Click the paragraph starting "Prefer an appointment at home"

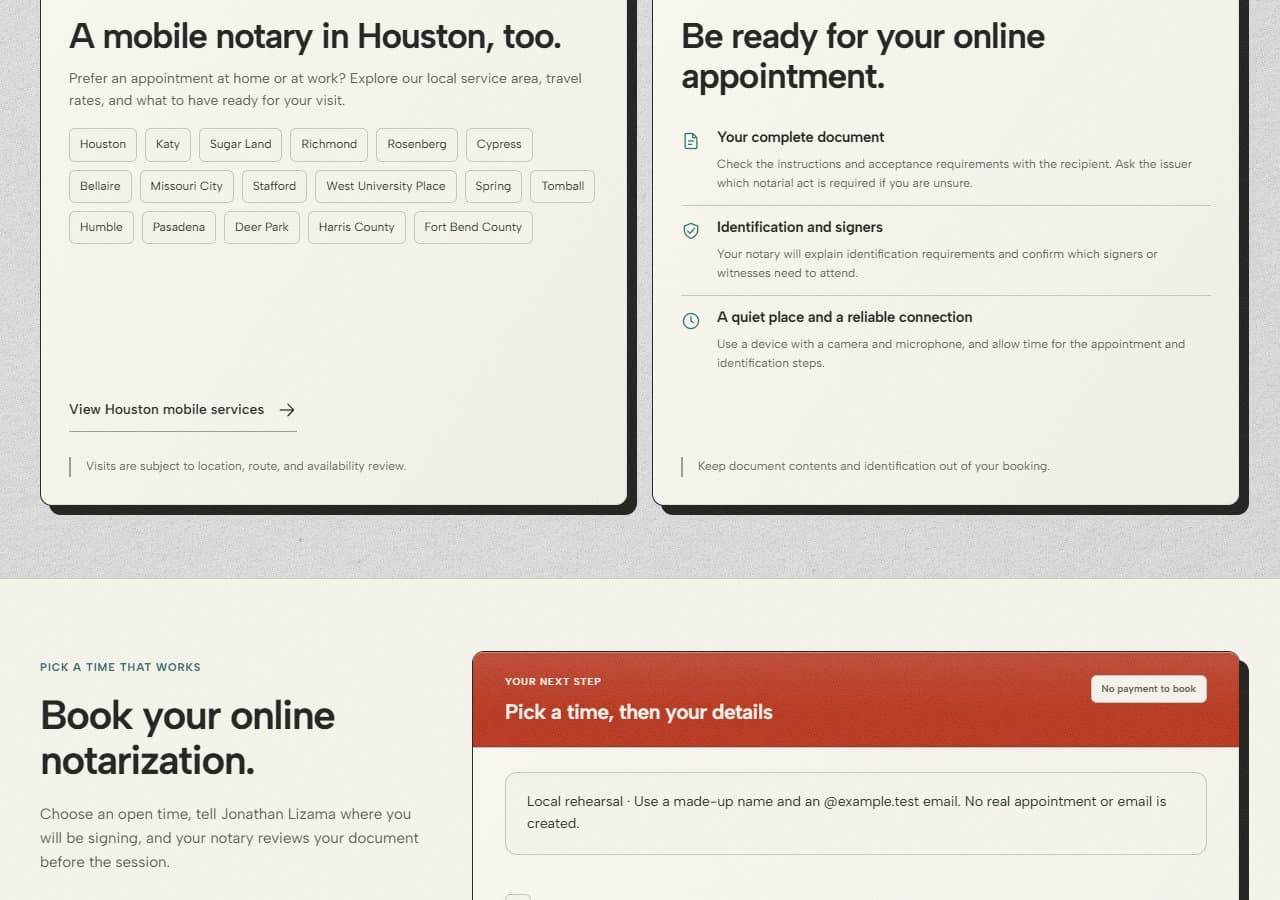pos(325,89)
